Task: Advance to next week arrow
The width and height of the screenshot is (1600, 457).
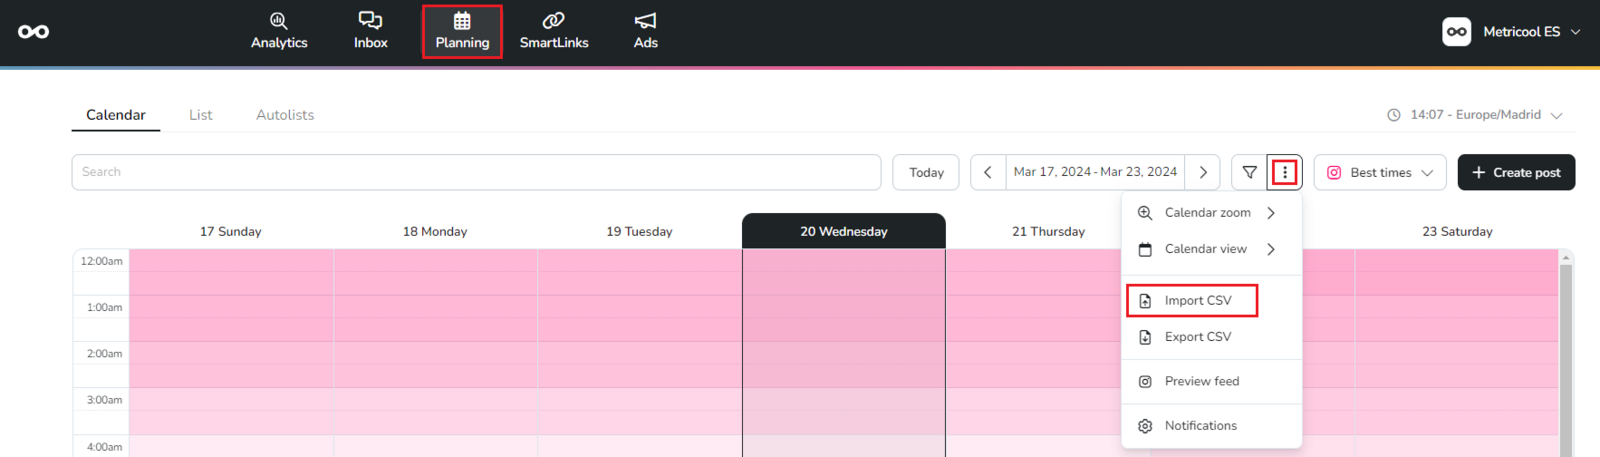Action: point(1203,172)
